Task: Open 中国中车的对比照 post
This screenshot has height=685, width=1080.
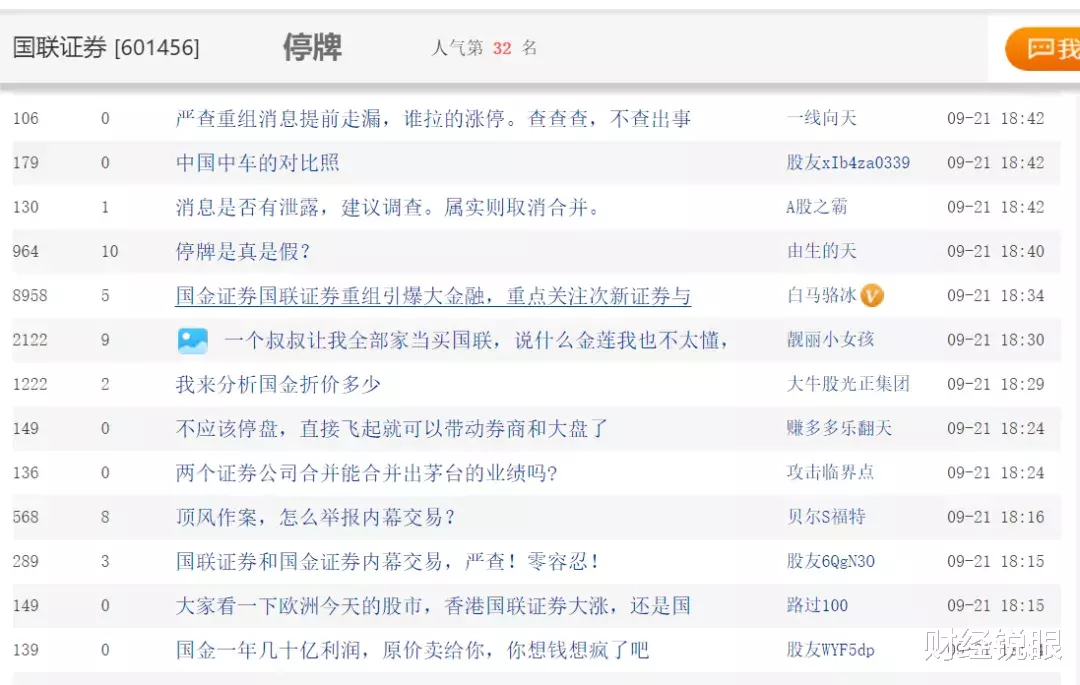Action: click(x=256, y=163)
